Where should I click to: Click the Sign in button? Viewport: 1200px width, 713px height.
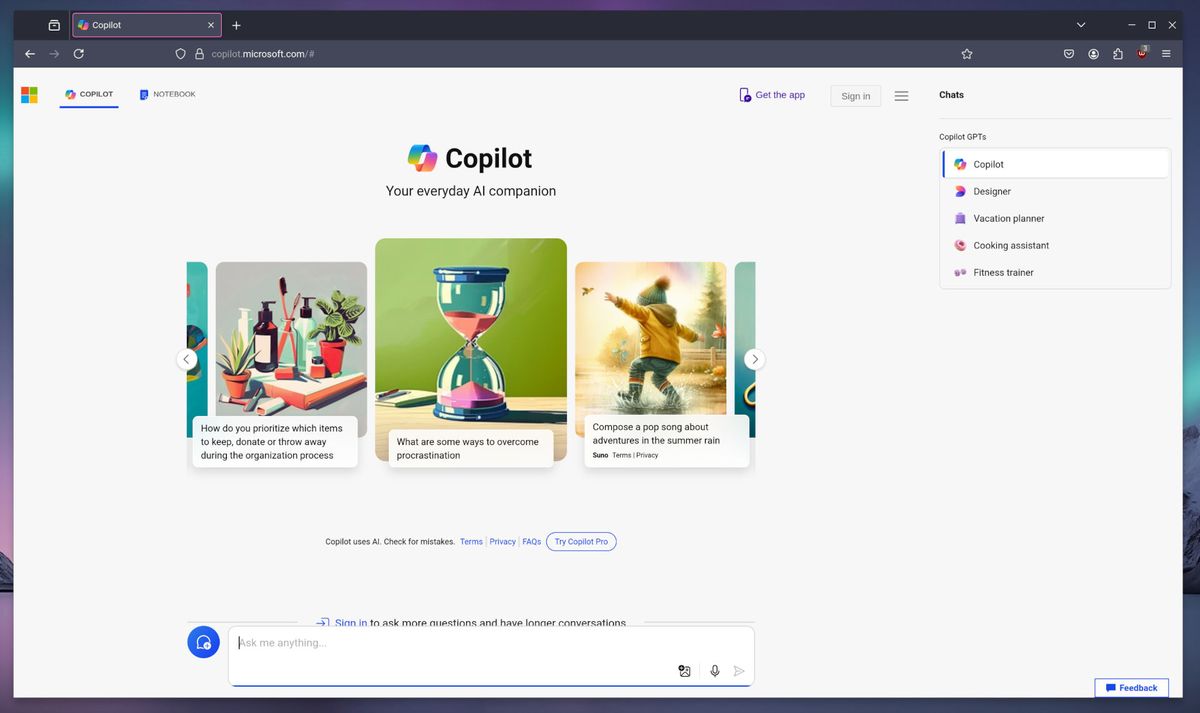(855, 95)
